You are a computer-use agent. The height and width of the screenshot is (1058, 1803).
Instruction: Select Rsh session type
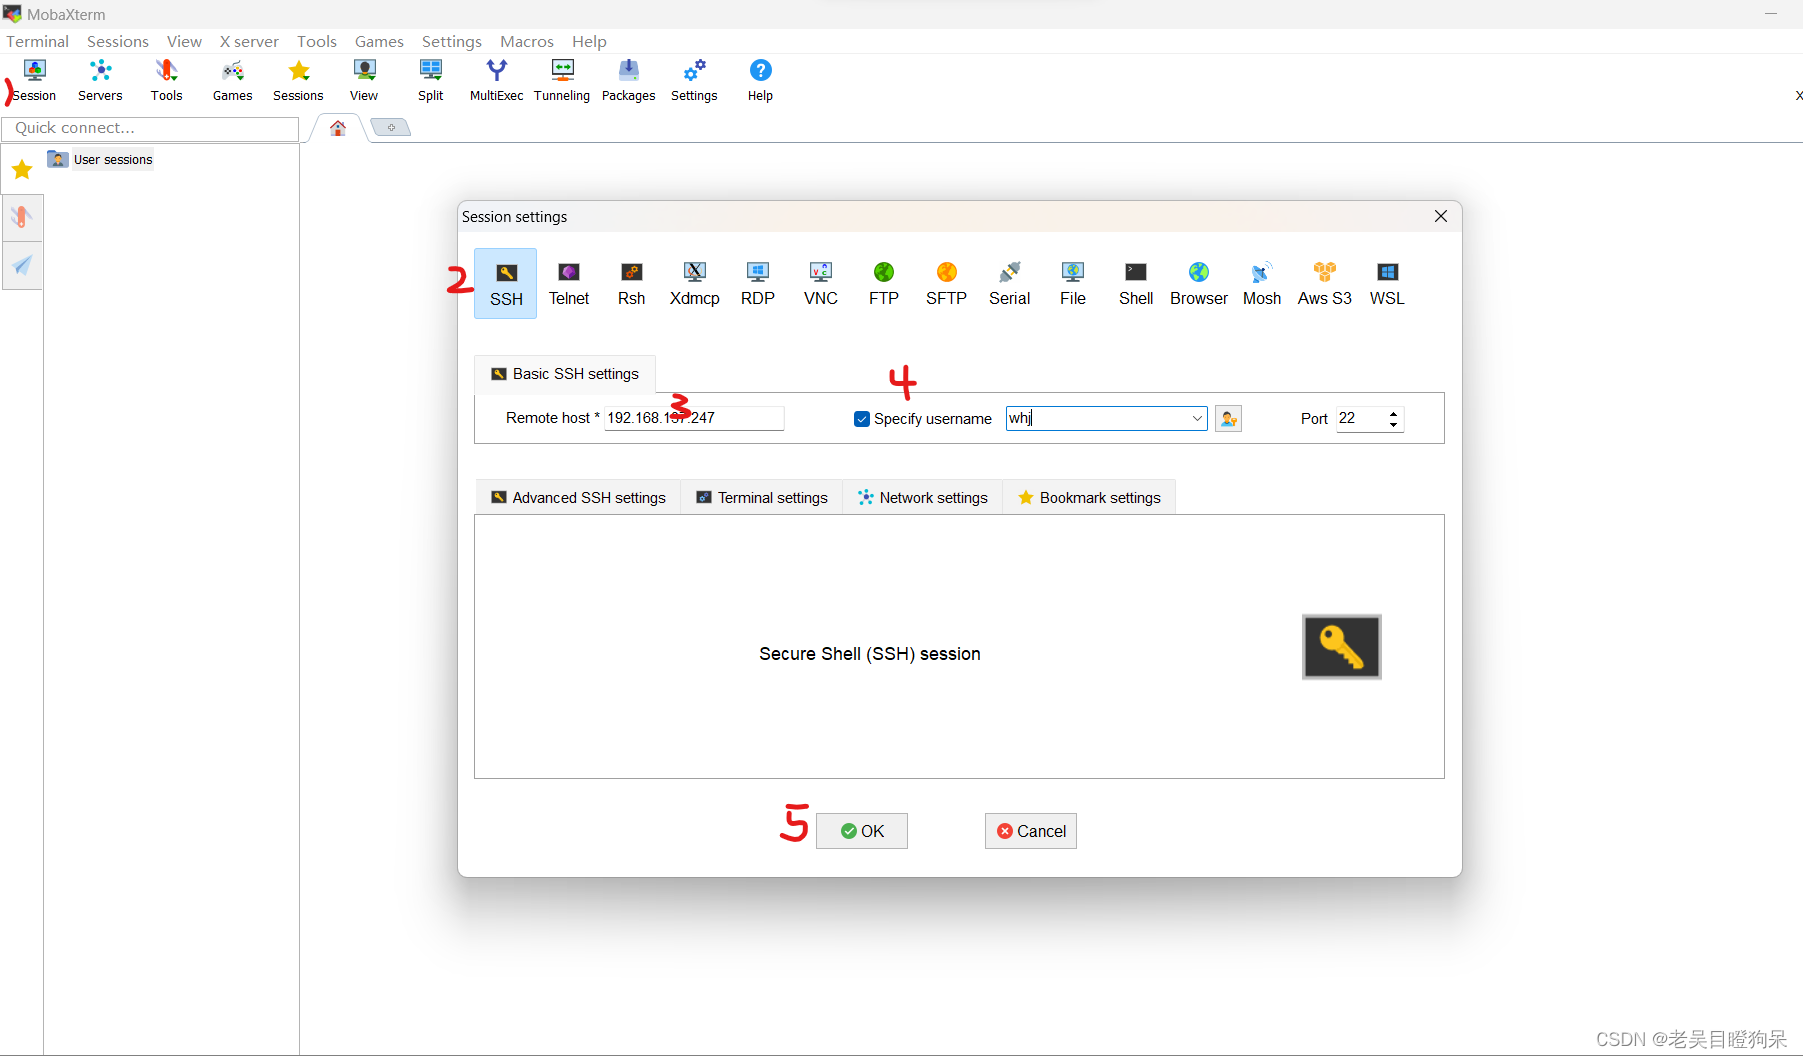pyautogui.click(x=632, y=284)
